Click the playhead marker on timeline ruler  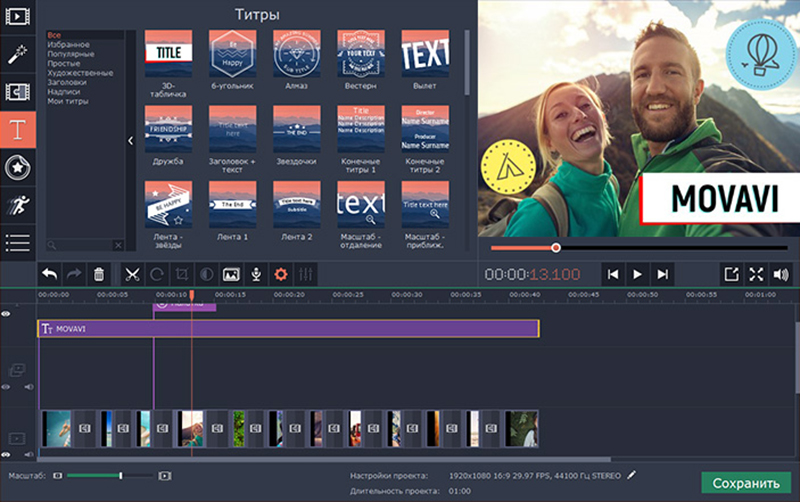point(192,295)
